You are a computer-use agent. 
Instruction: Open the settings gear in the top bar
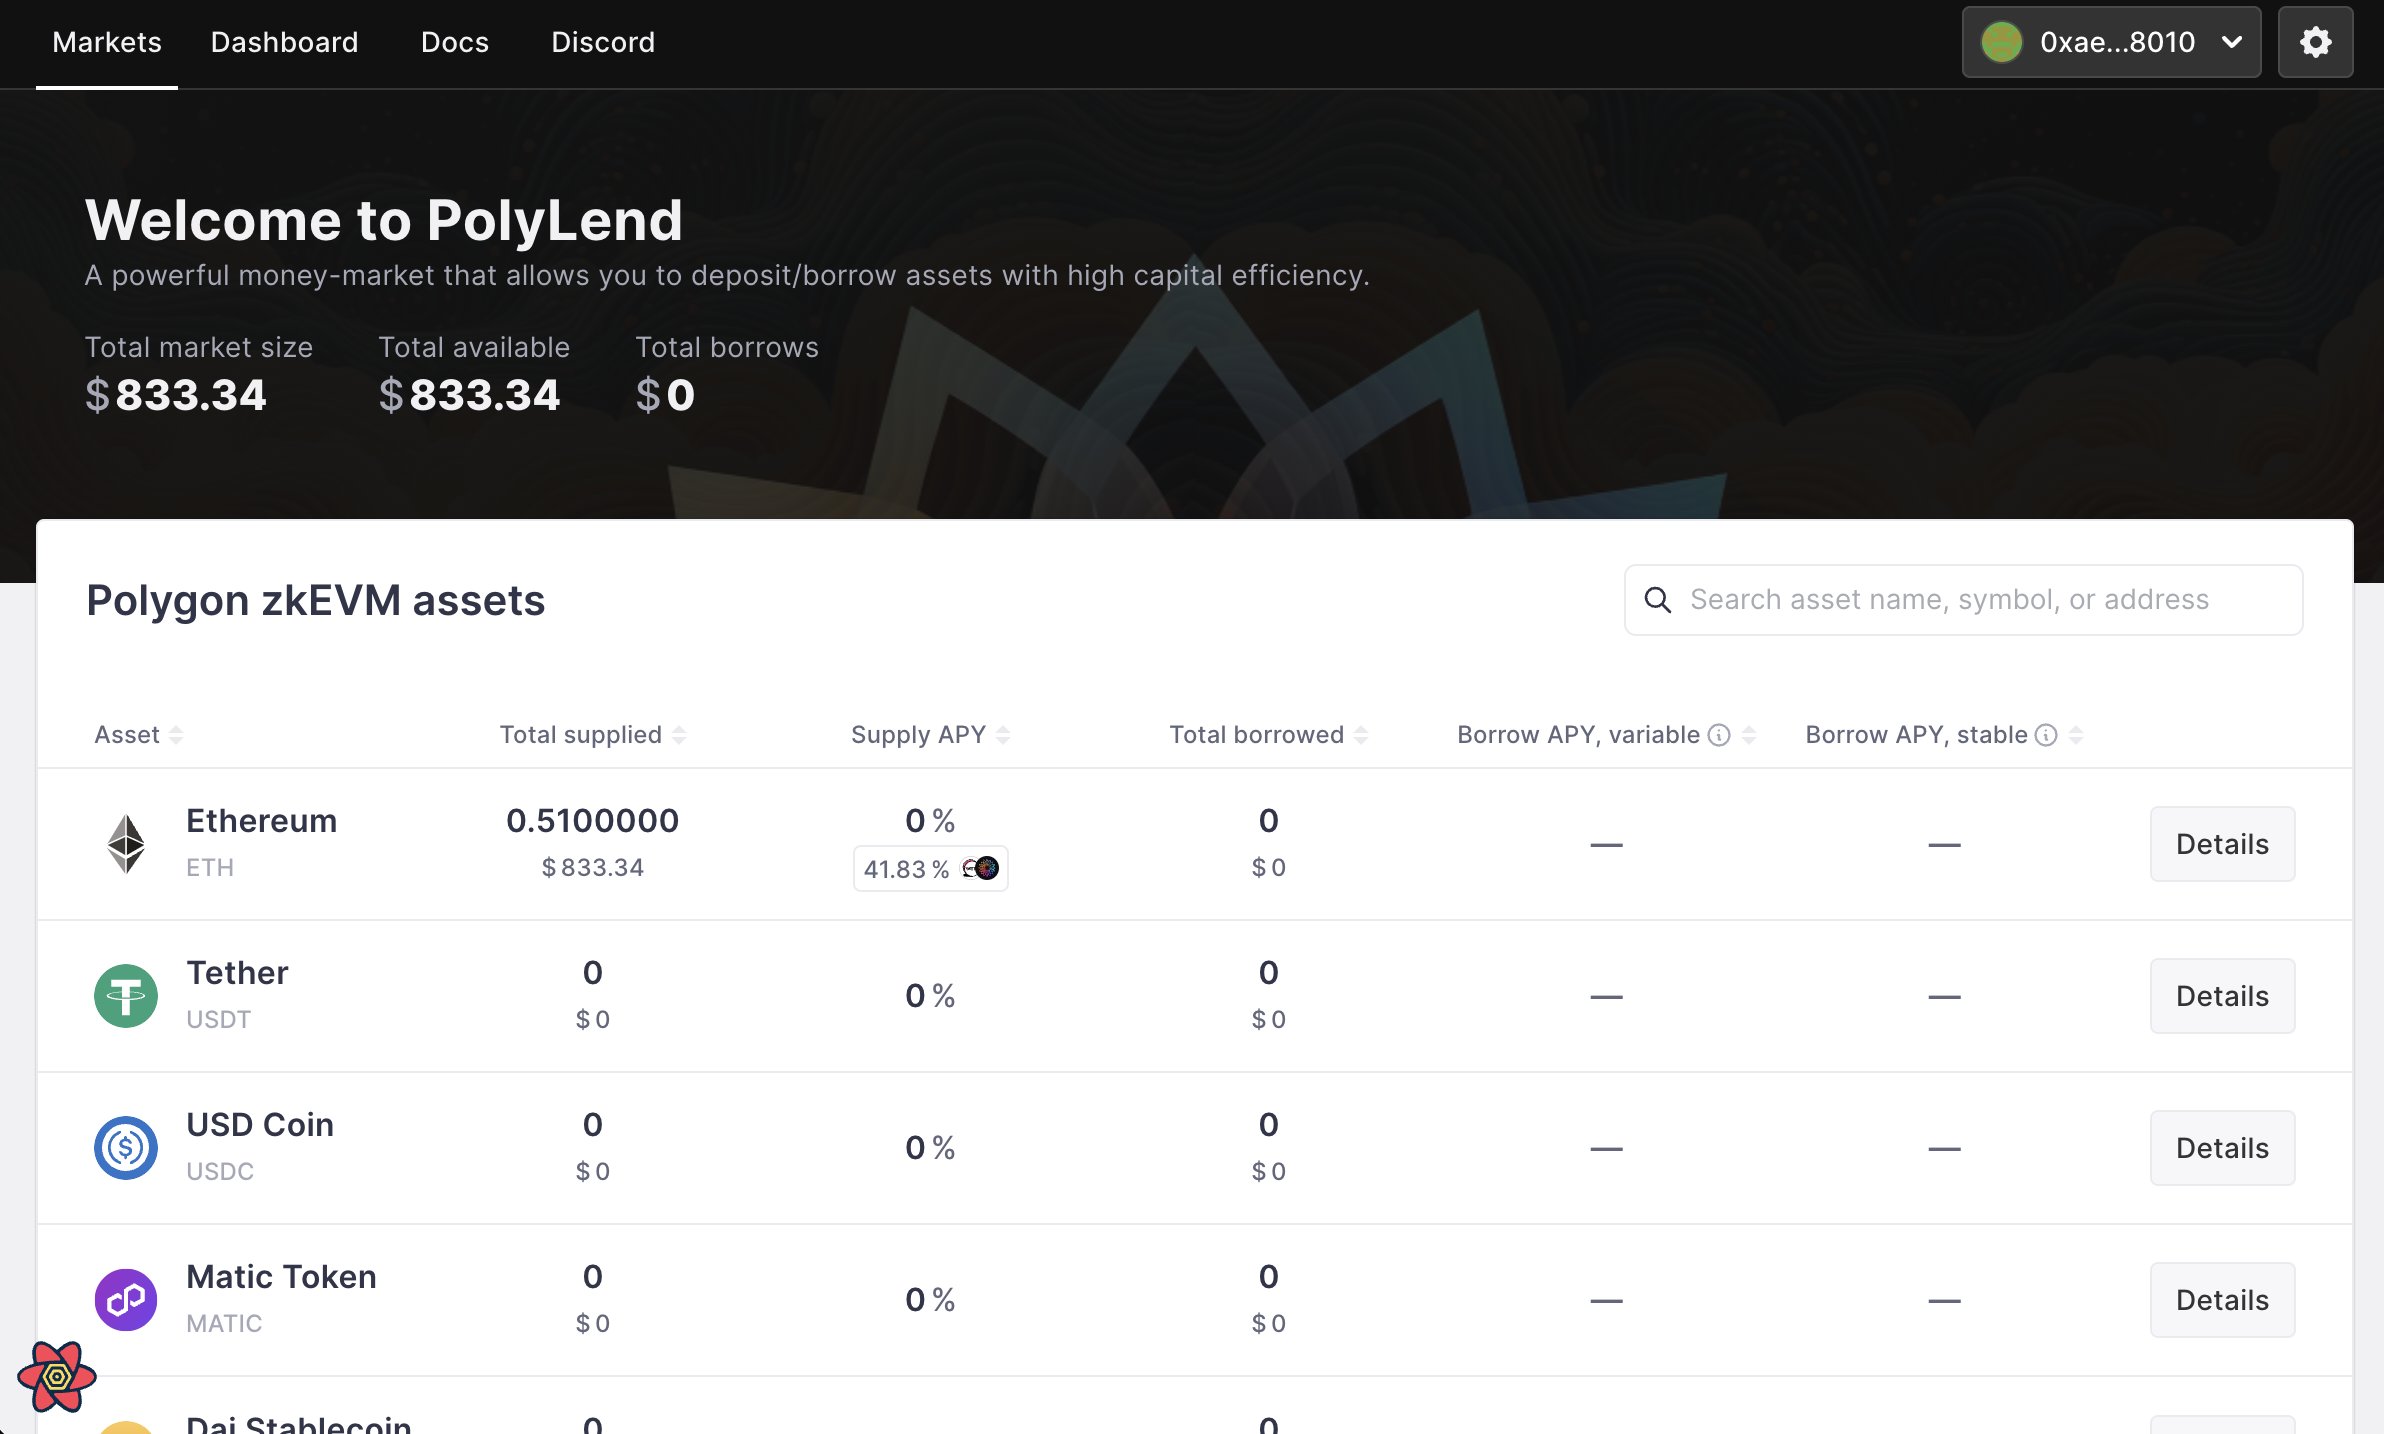point(2315,42)
